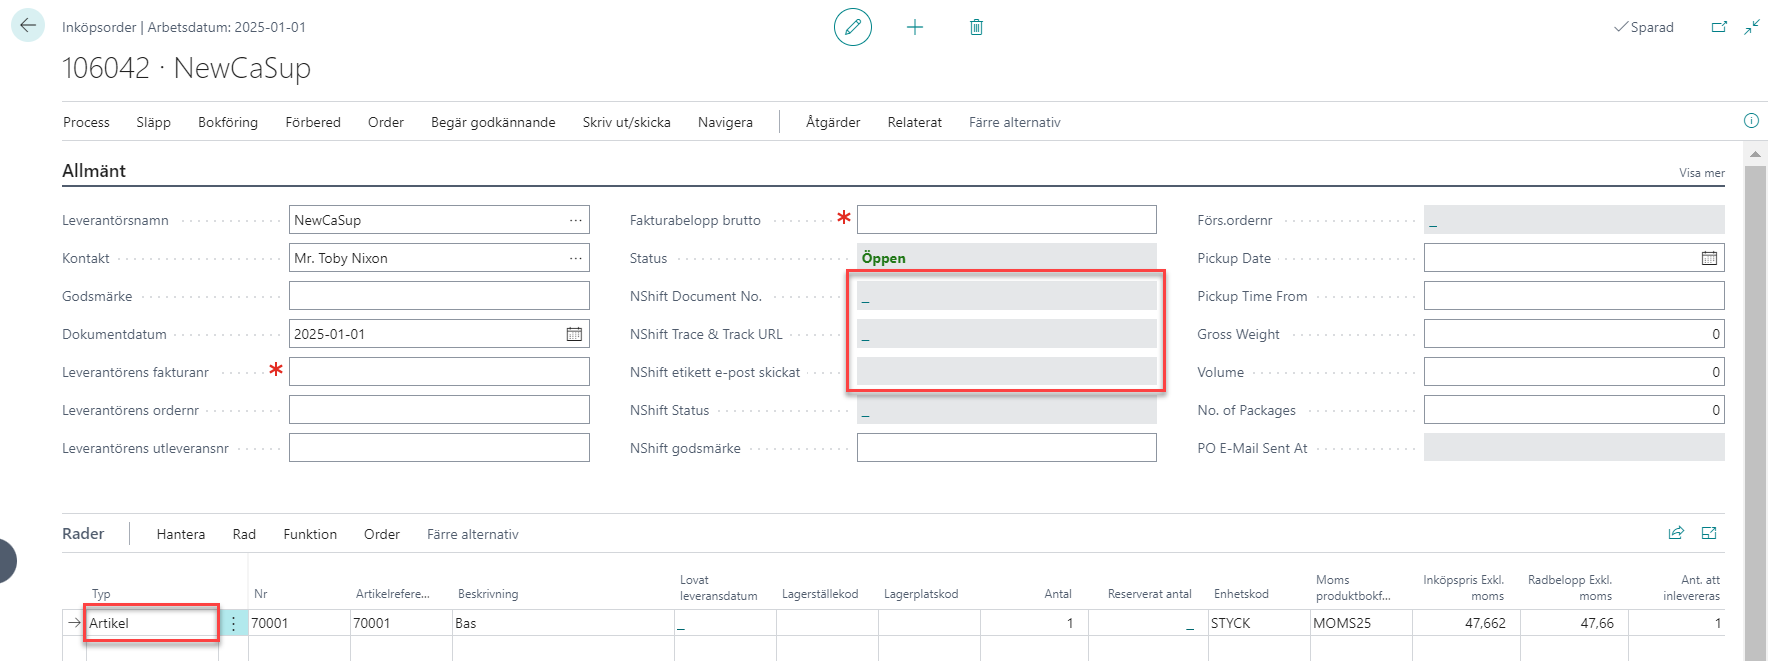Click the Godsmärke input field
The height and width of the screenshot is (661, 1792).
[x=439, y=296]
